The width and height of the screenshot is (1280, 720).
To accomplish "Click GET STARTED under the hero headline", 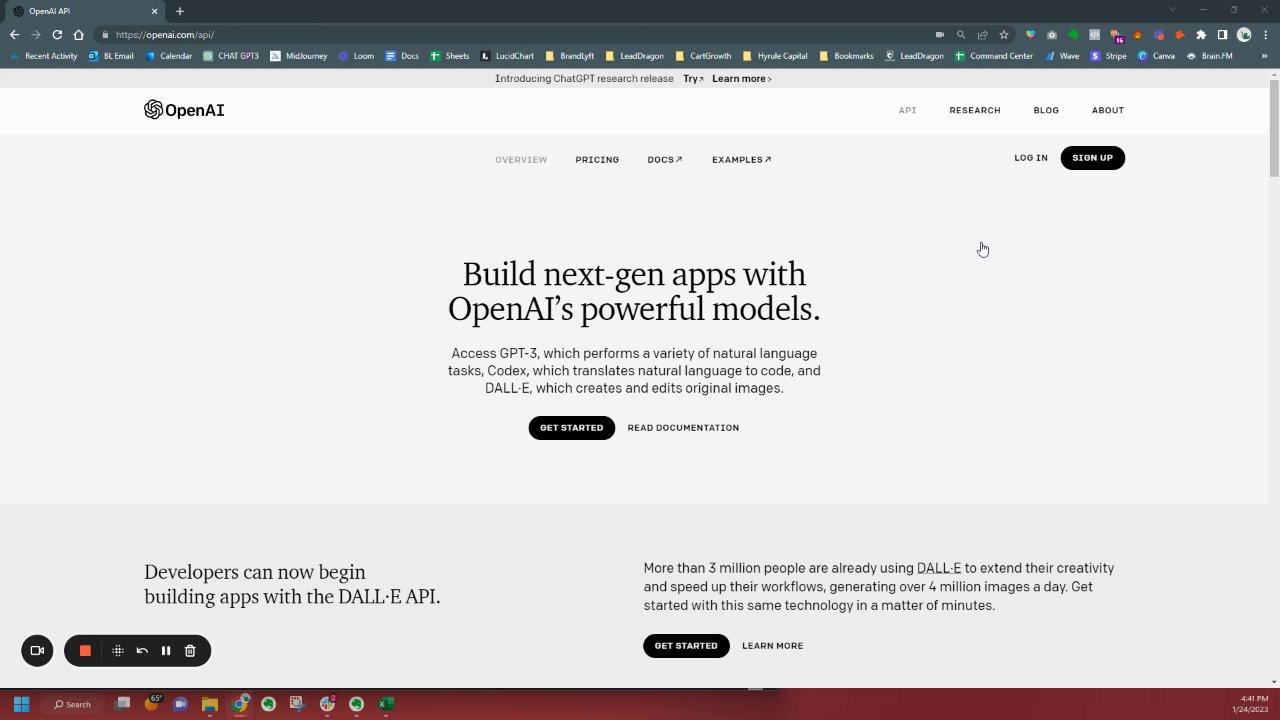I will 571,428.
